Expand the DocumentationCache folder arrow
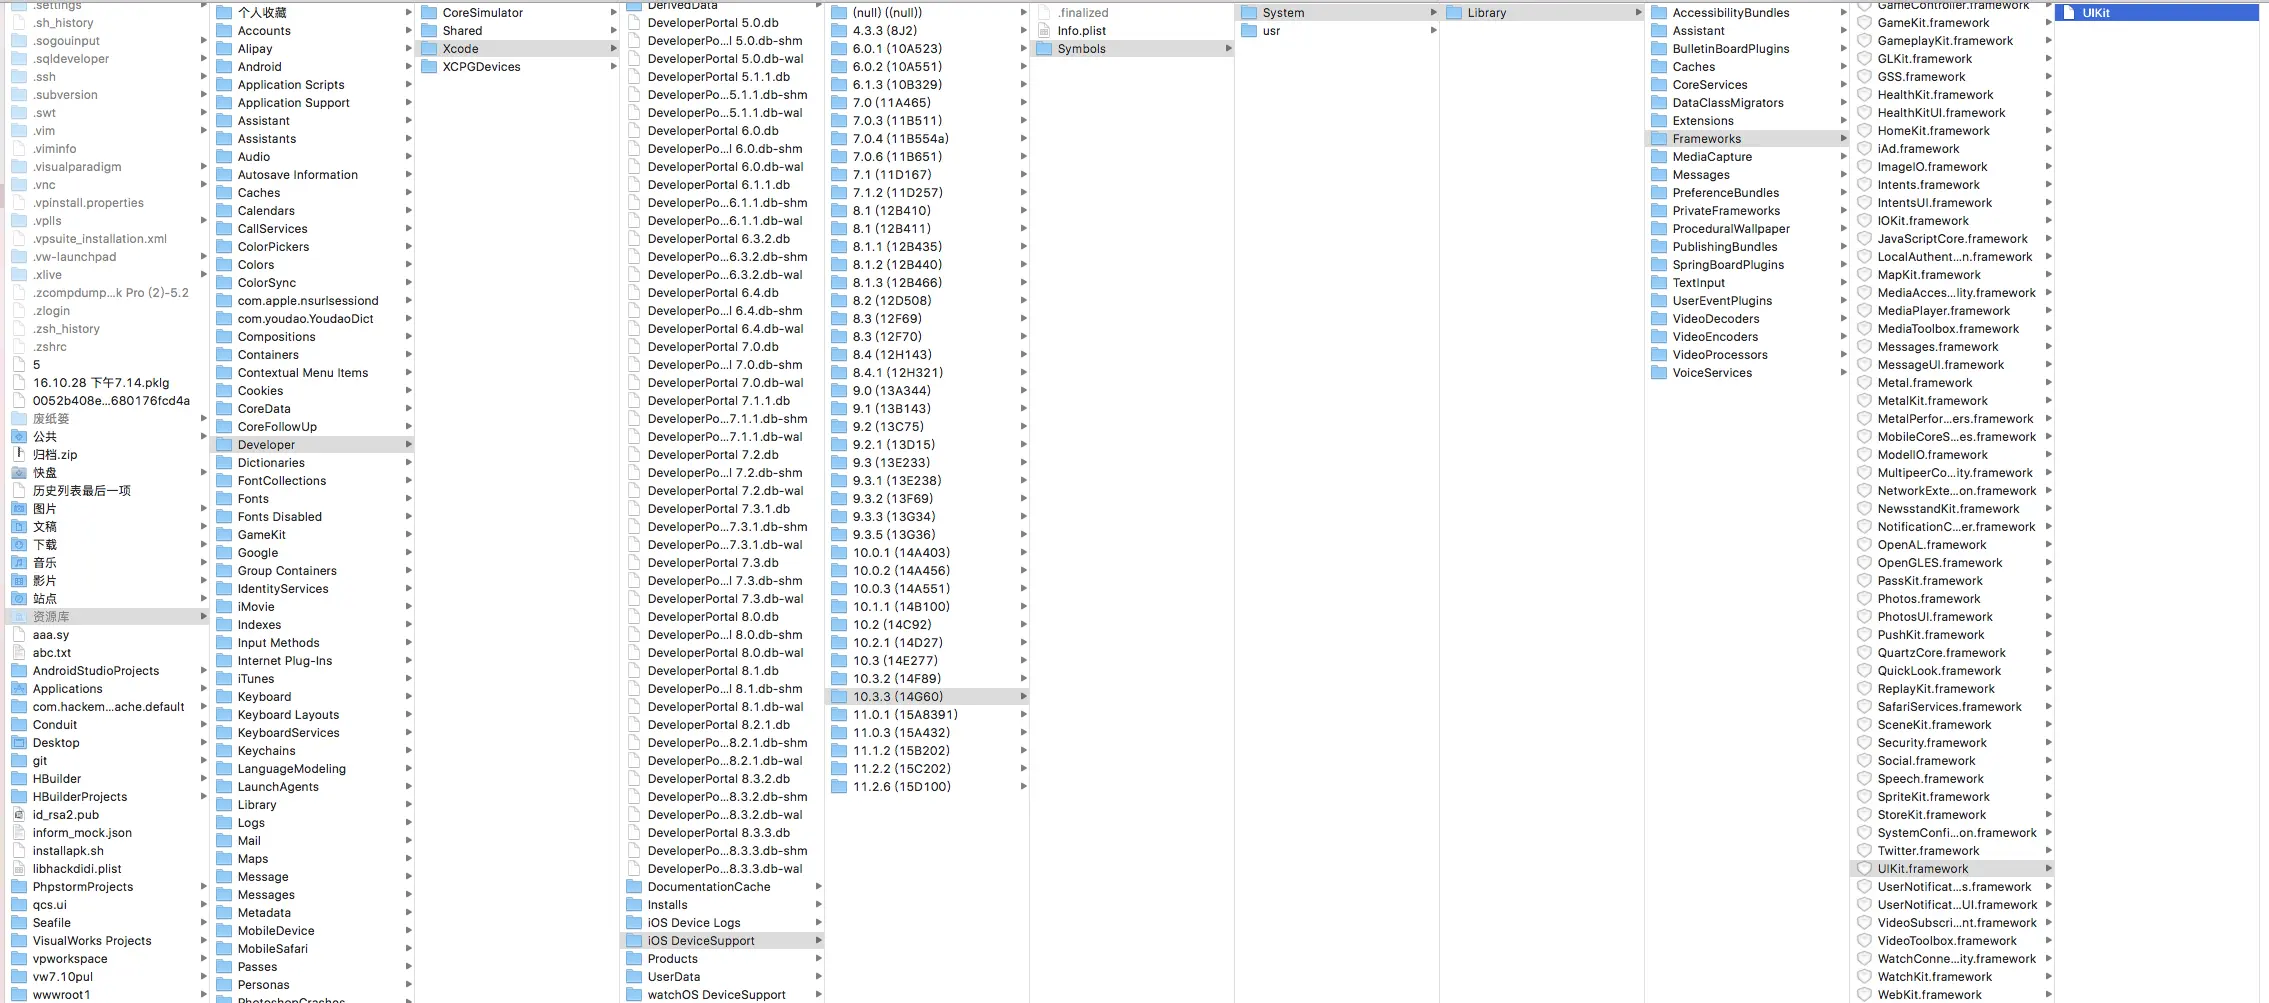 click(x=818, y=887)
